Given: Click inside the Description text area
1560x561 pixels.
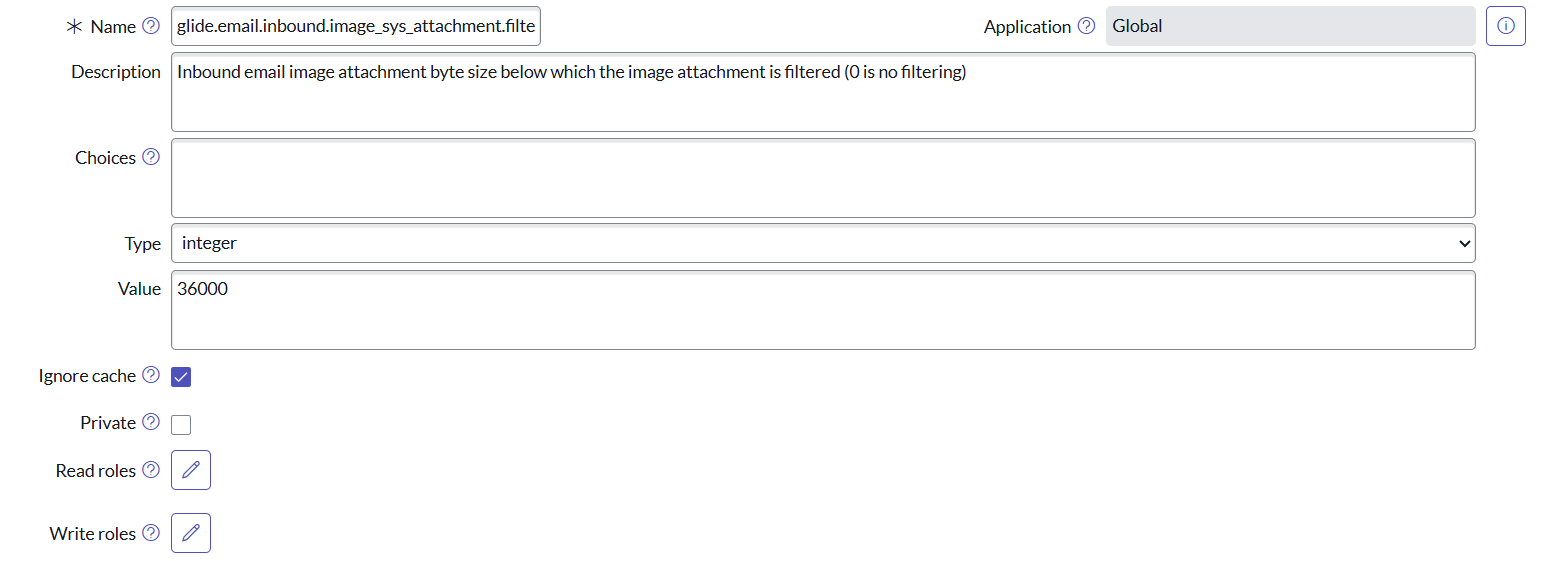Looking at the screenshot, I should (x=823, y=92).
